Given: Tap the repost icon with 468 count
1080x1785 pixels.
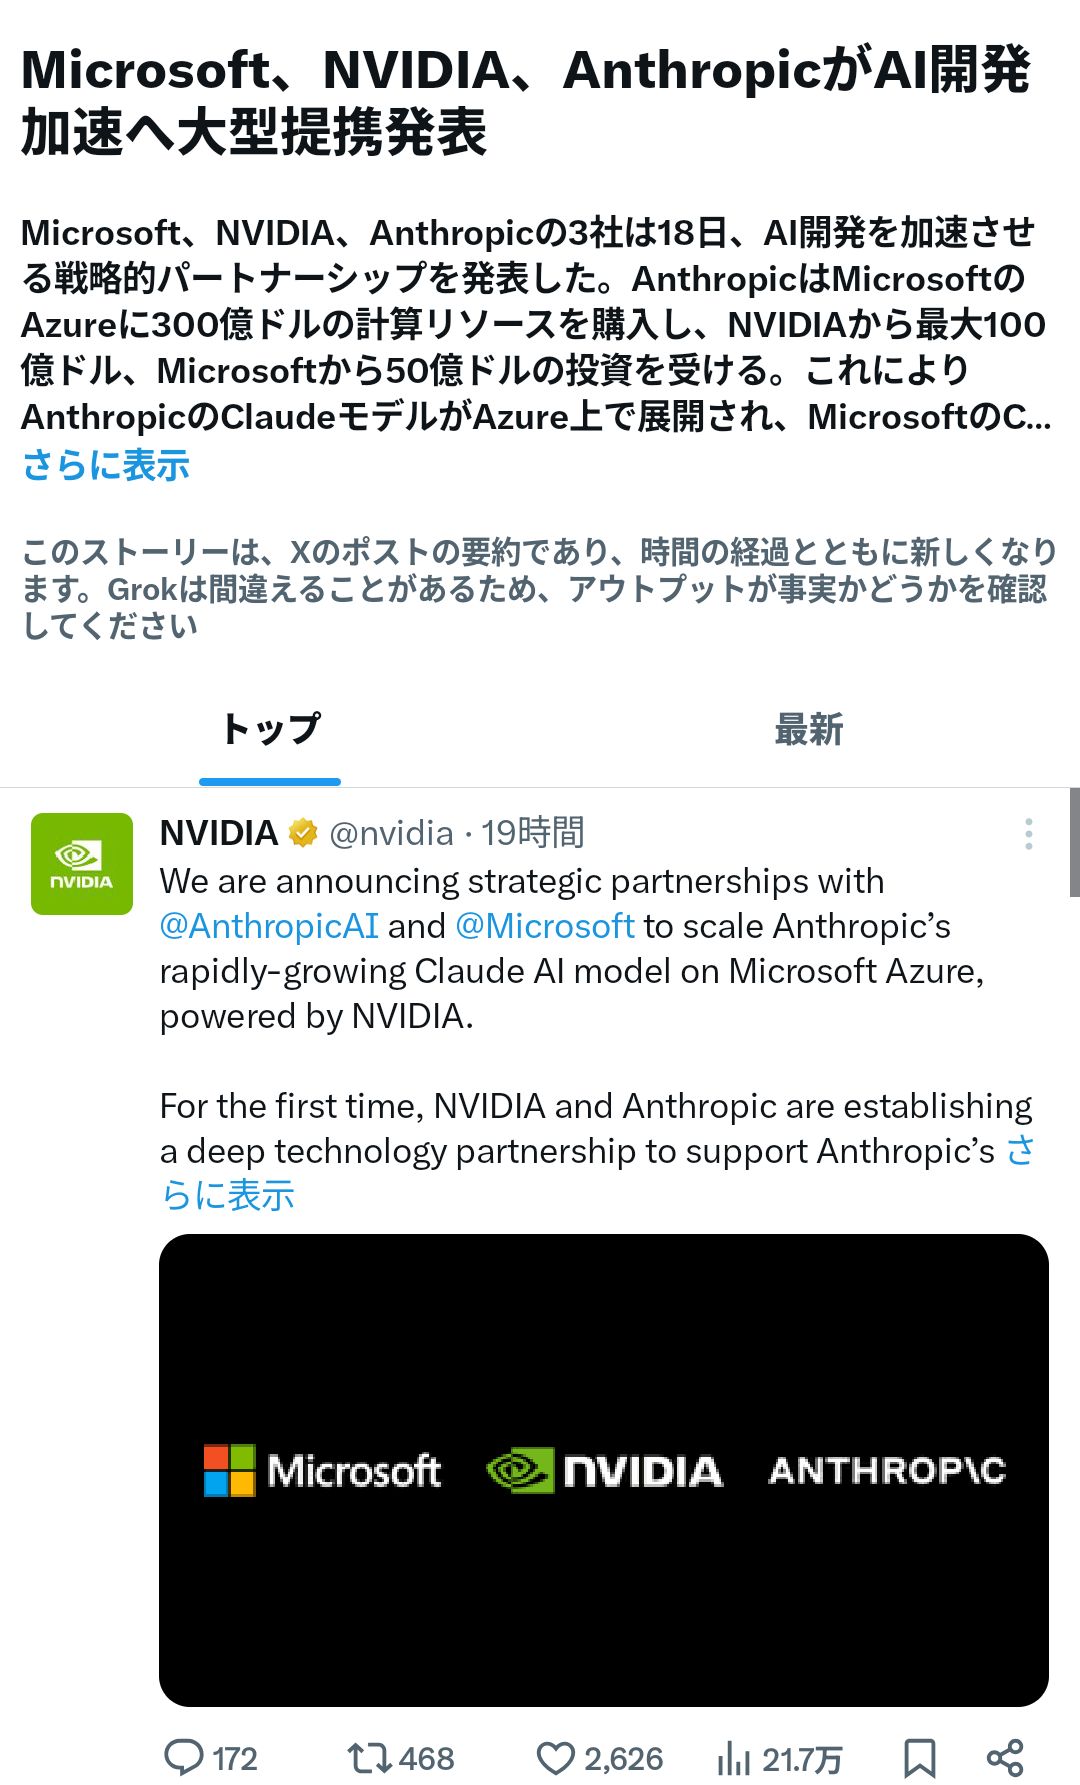Looking at the screenshot, I should 369,1757.
